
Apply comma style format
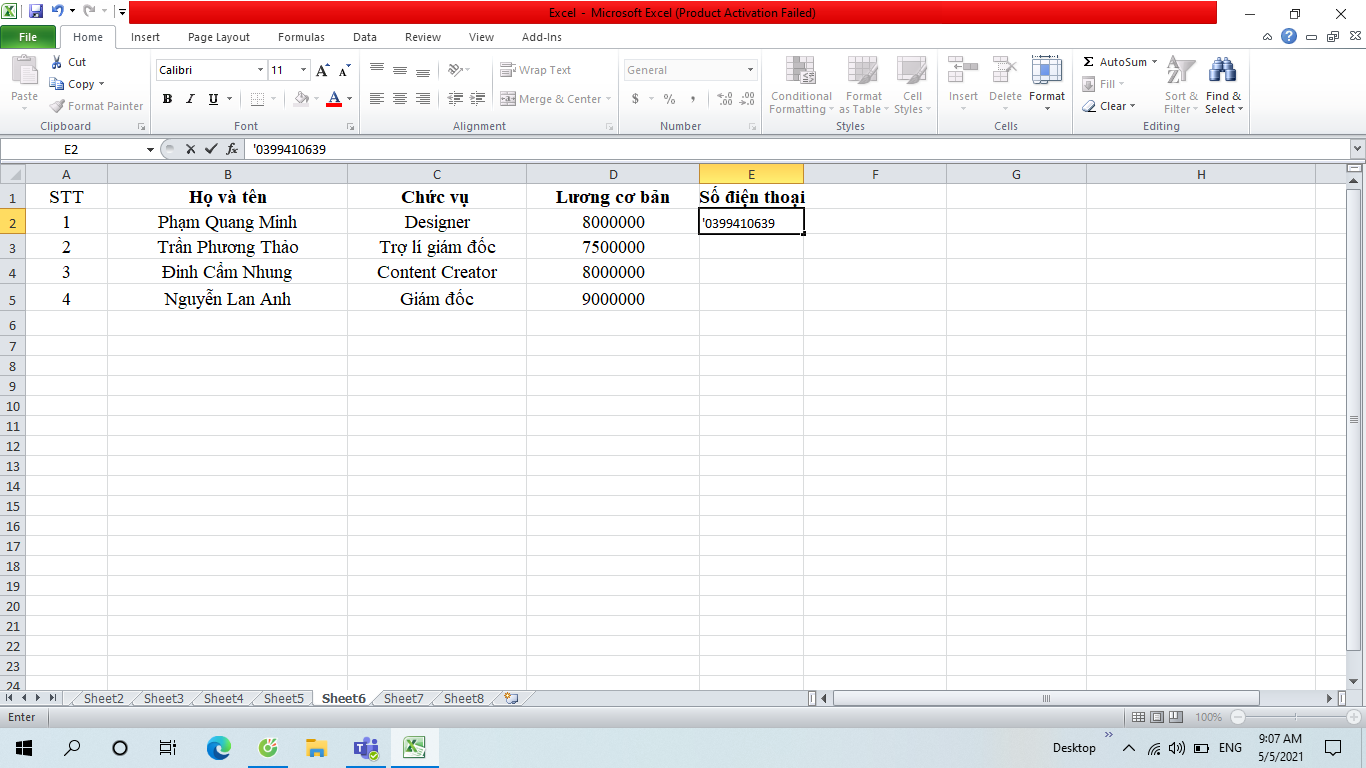coord(693,99)
